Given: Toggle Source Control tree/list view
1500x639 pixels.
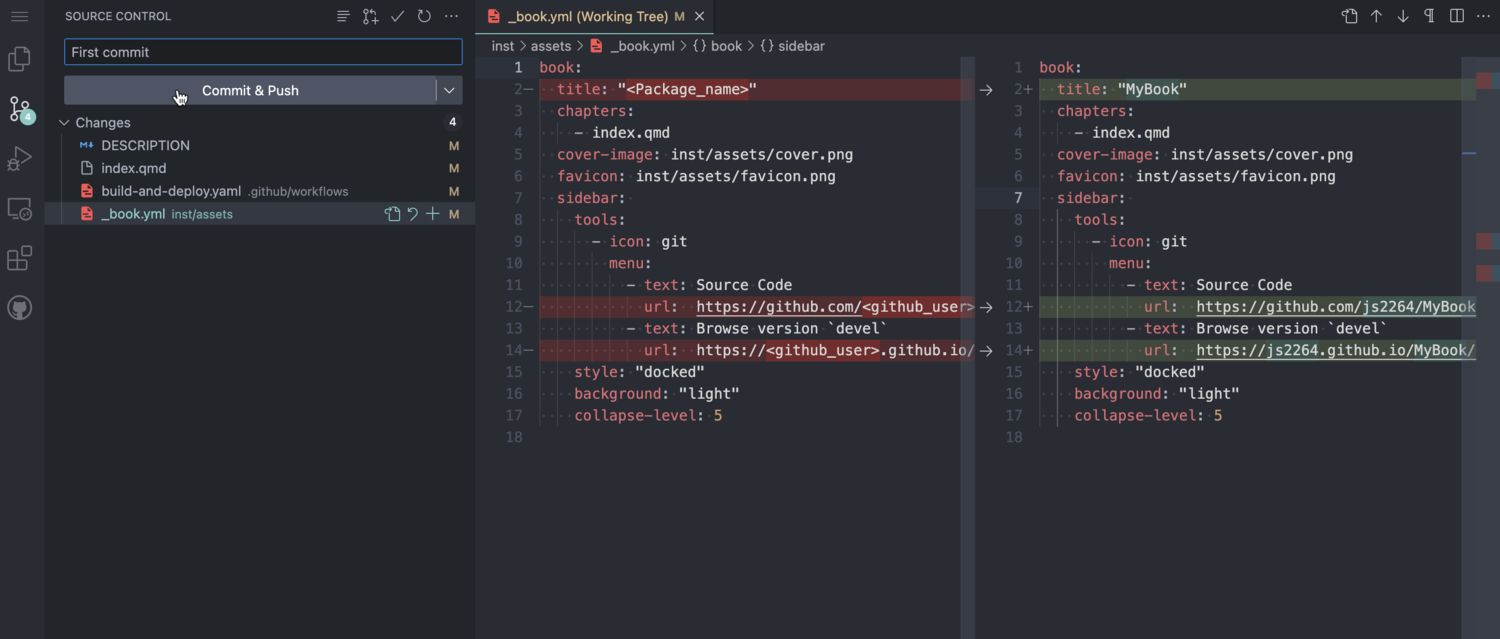Looking at the screenshot, I should [343, 16].
